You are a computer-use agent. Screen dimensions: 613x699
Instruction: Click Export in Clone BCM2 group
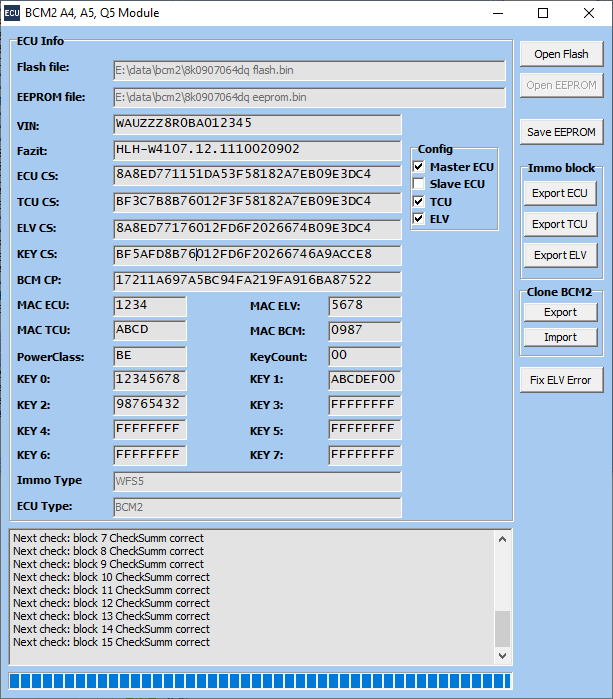pyautogui.click(x=560, y=312)
